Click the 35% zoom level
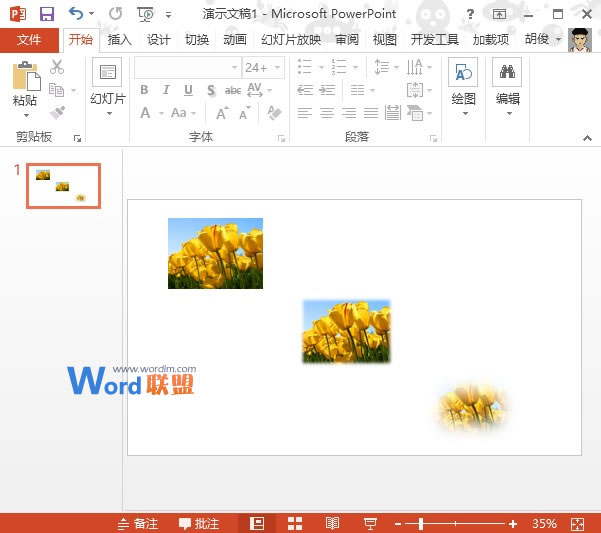The image size is (601, 533). [x=544, y=524]
